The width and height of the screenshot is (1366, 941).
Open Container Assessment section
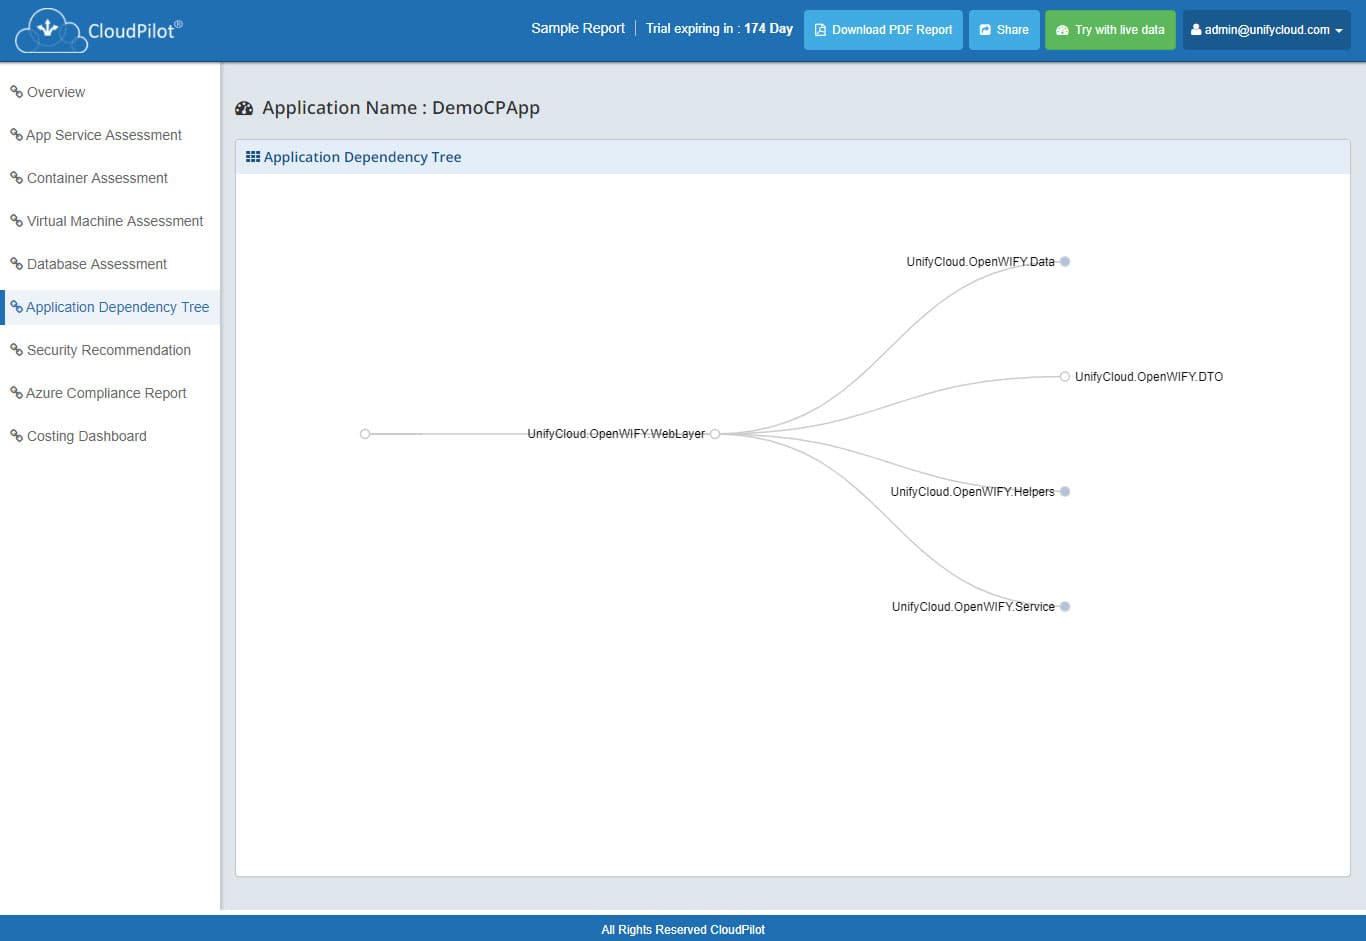[97, 178]
